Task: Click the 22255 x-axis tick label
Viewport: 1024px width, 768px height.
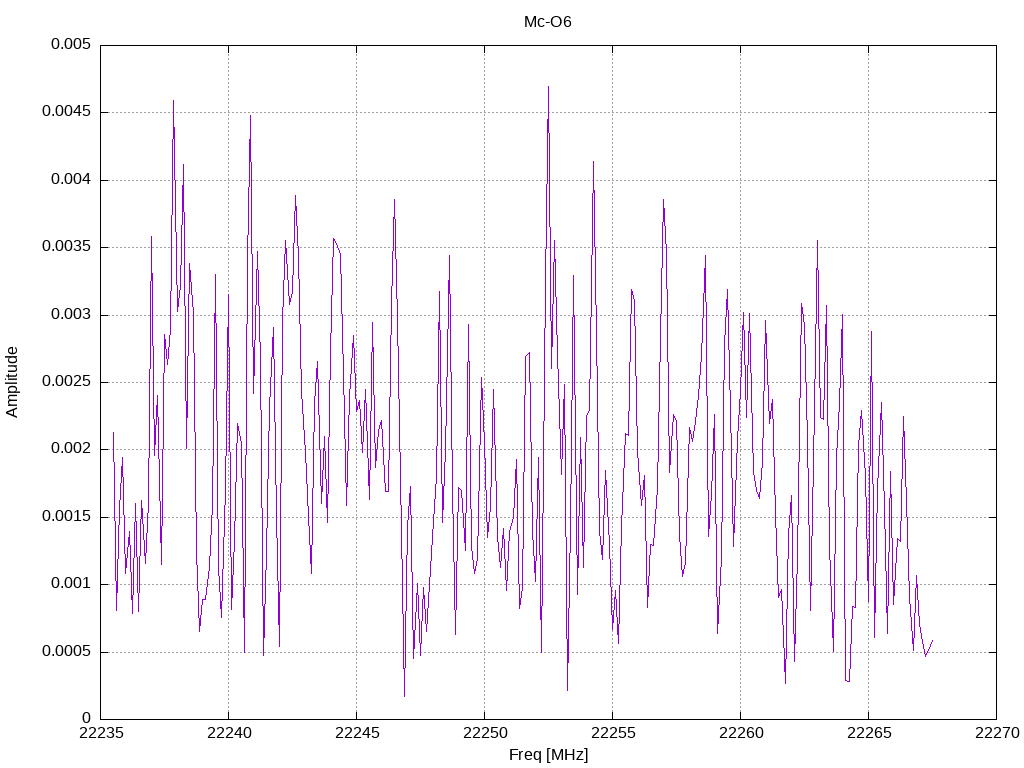Action: point(613,733)
